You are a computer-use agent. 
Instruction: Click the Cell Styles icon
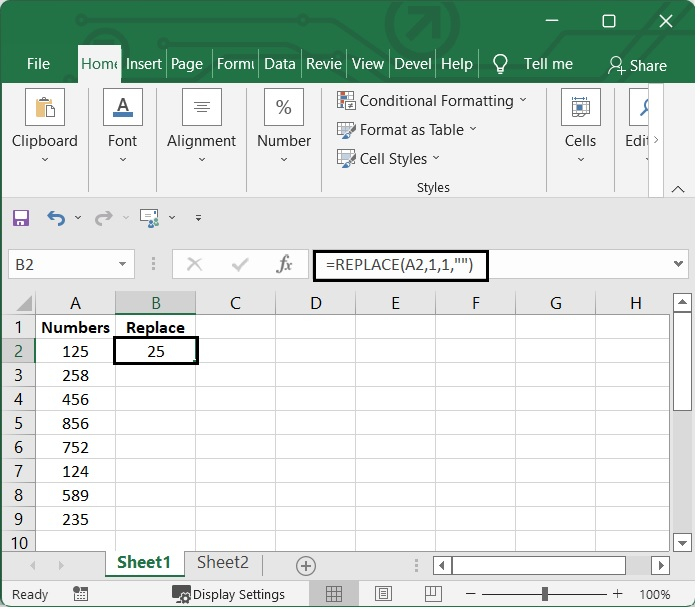(346, 158)
